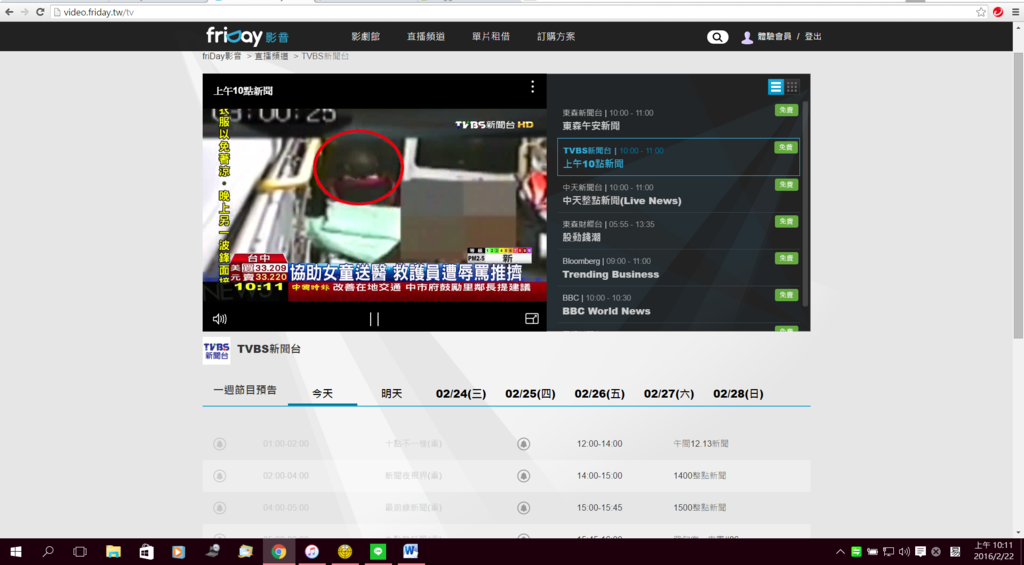The height and width of the screenshot is (565, 1024).
Task: Toggle the video size mode icon
Action: (532, 319)
